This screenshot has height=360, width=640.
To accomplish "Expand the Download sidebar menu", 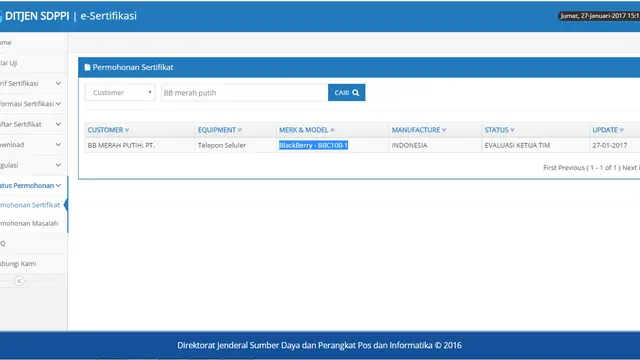I will tap(33, 144).
